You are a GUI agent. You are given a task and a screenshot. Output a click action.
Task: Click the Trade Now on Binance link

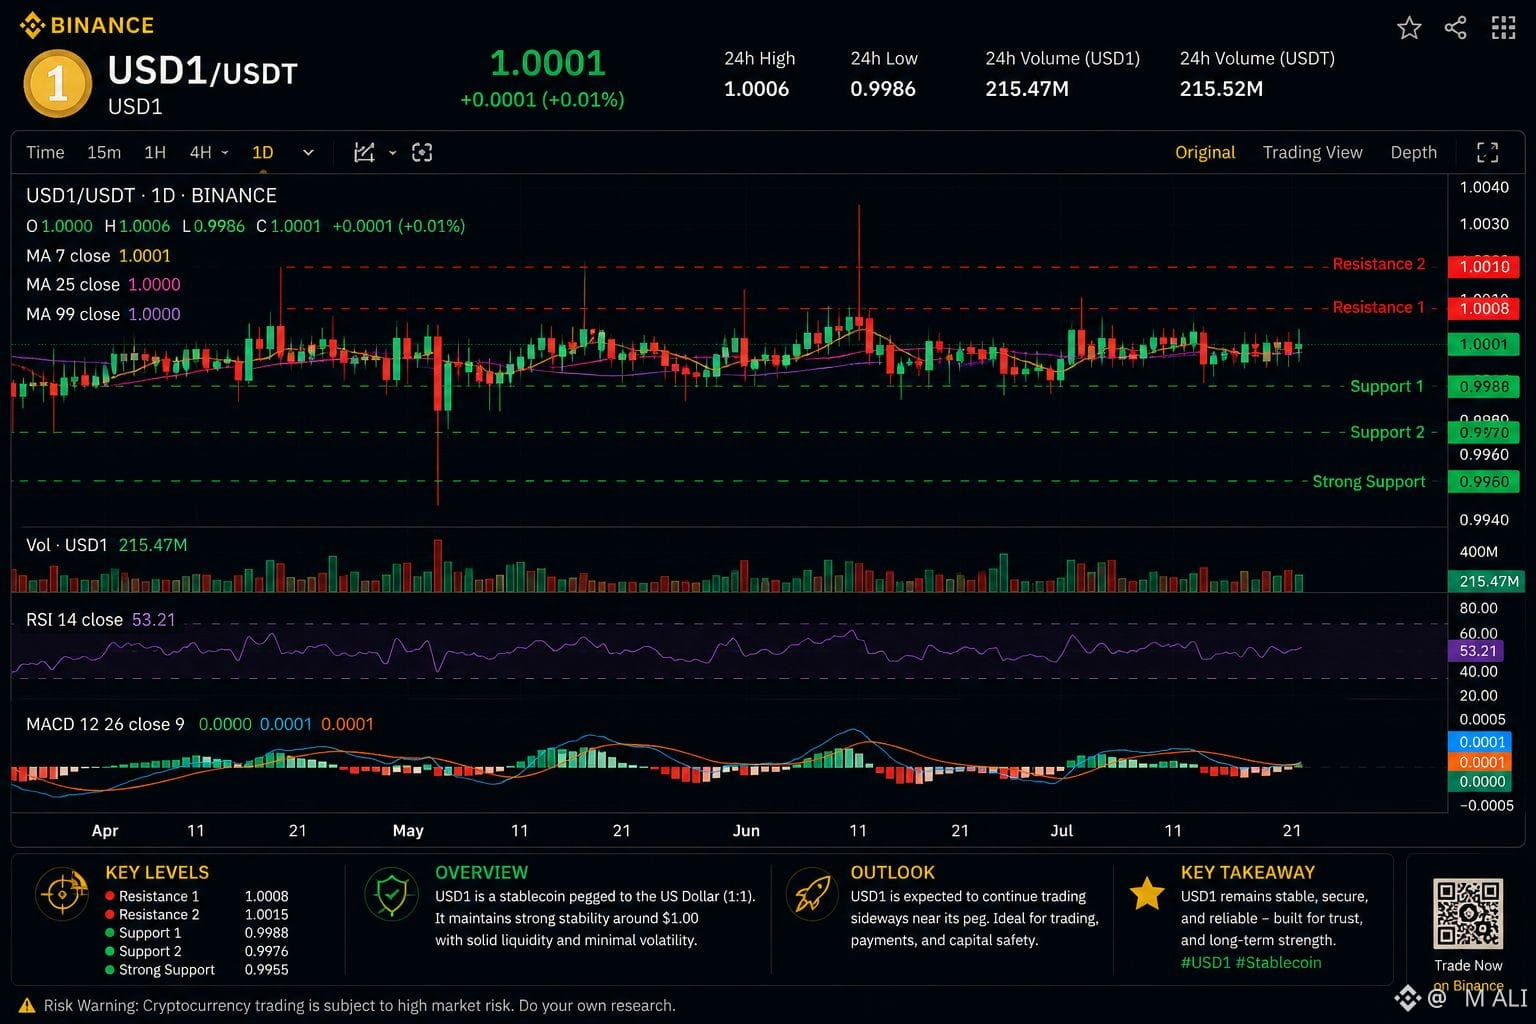[x=1468, y=975]
